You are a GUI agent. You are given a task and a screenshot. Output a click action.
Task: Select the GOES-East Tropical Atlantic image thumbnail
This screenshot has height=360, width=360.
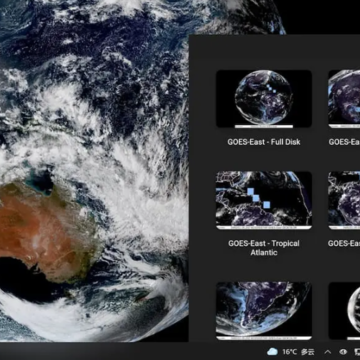click(264, 200)
